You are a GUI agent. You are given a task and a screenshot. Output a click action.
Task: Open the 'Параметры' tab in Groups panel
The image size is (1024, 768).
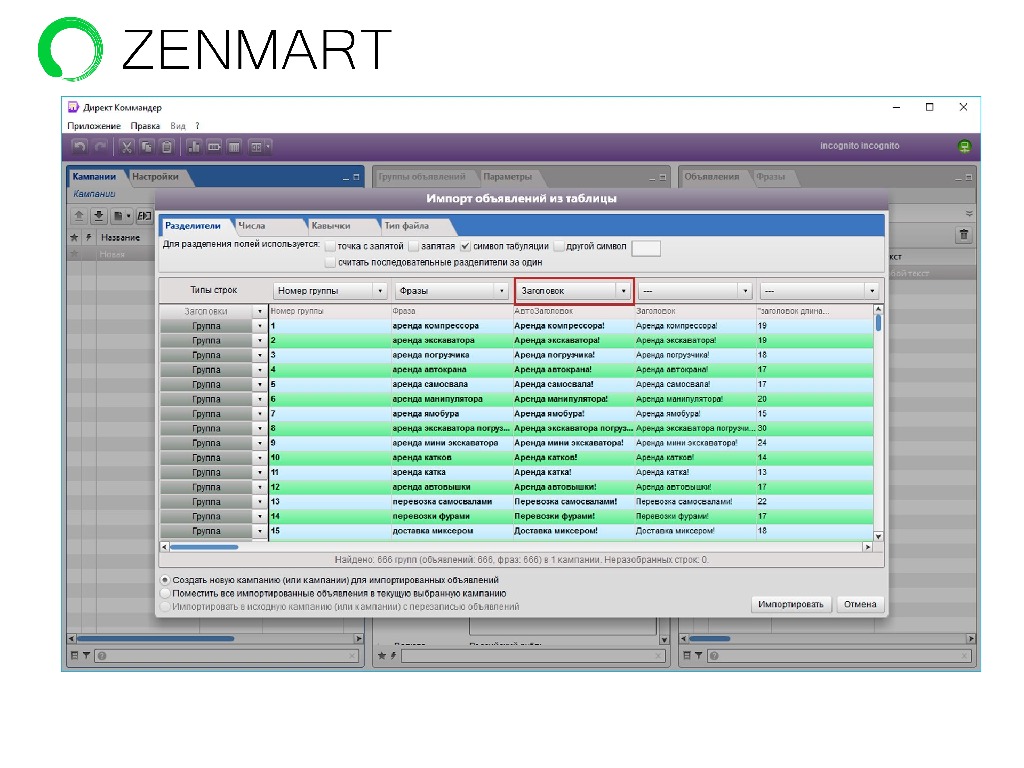point(507,176)
